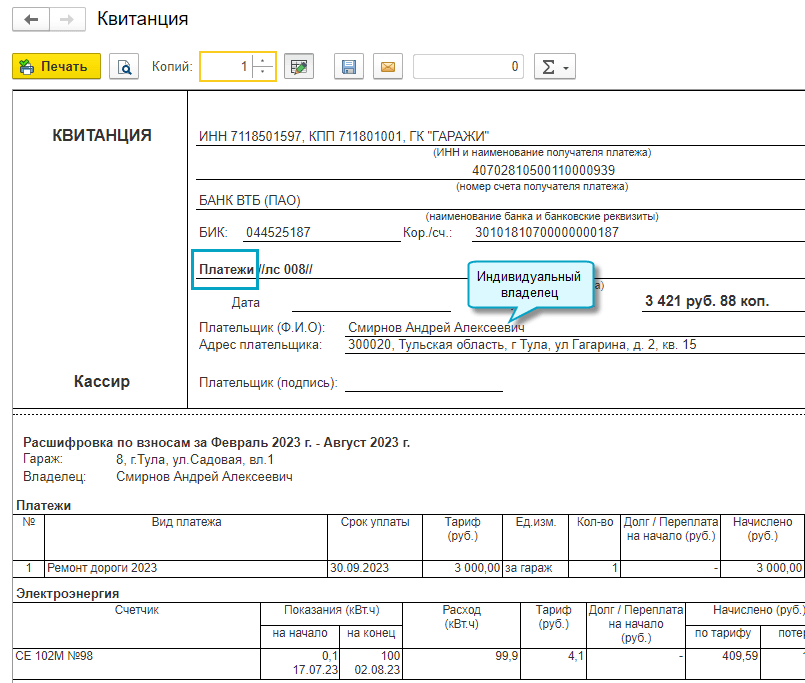The image size is (805, 683).
Task: Go forward with the right arrow button
Action: [67, 20]
